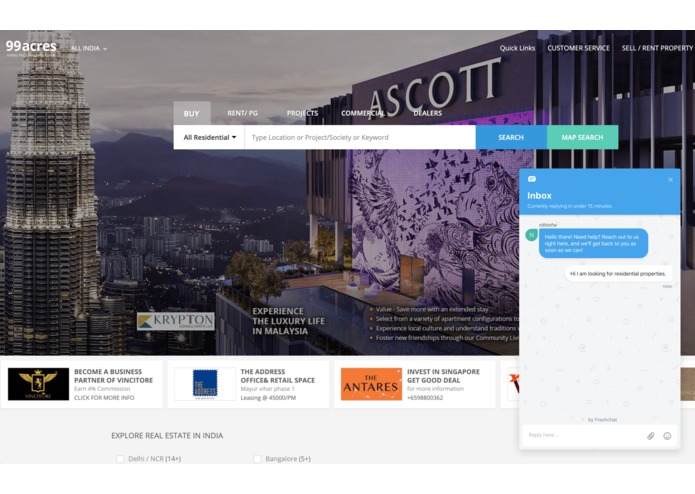Image resolution: width=695 pixels, height=494 pixels.
Task: Open The Address office & retail ad
Action: pyautogui.click(x=248, y=384)
